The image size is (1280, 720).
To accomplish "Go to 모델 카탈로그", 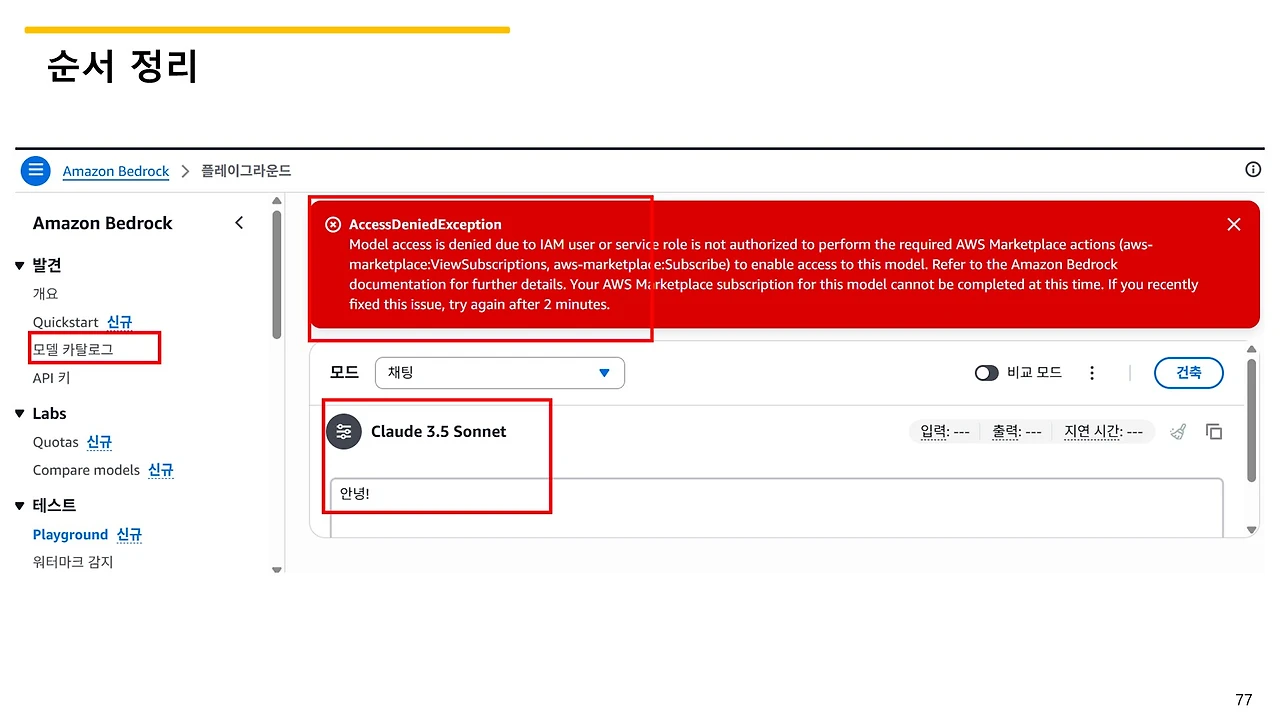I will (73, 350).
